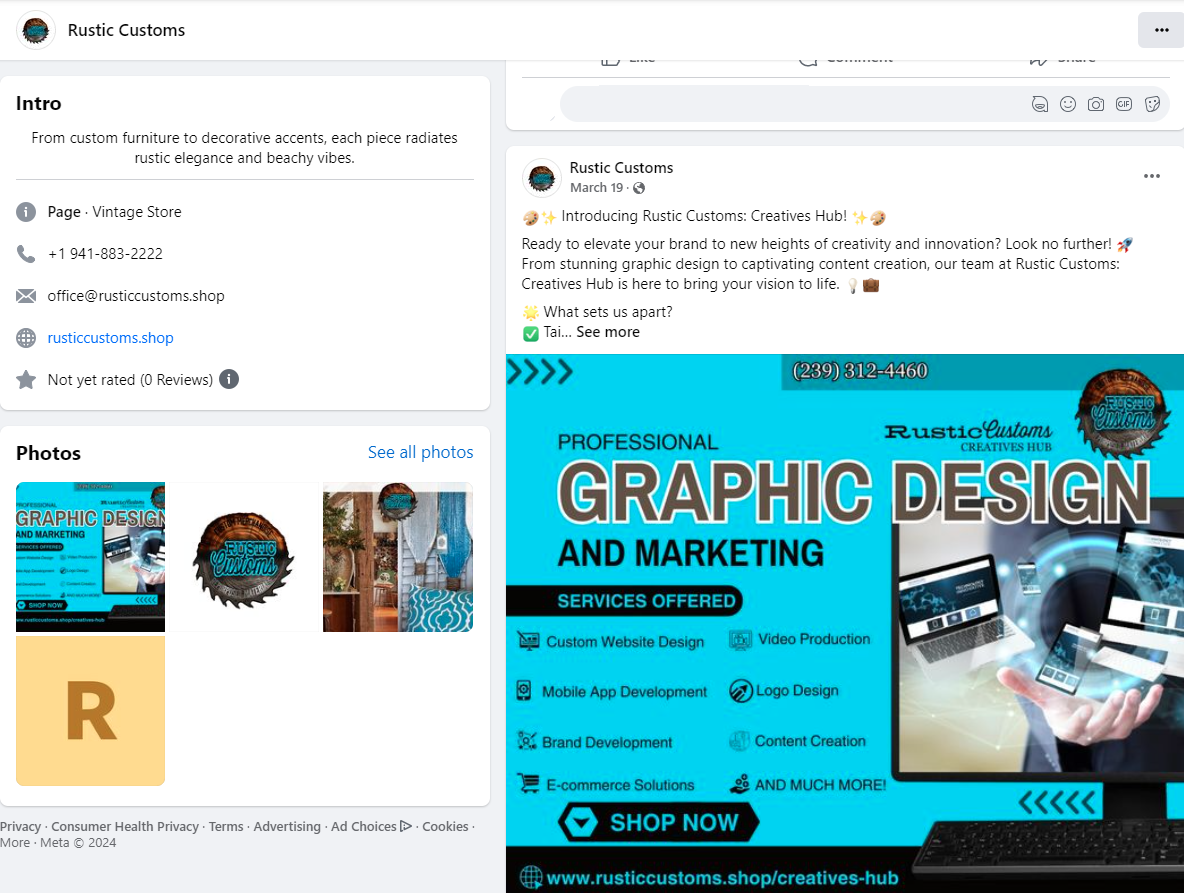Open the rustic interior photo thumbnail
Screen dimensions: 1184x893
tap(398, 557)
